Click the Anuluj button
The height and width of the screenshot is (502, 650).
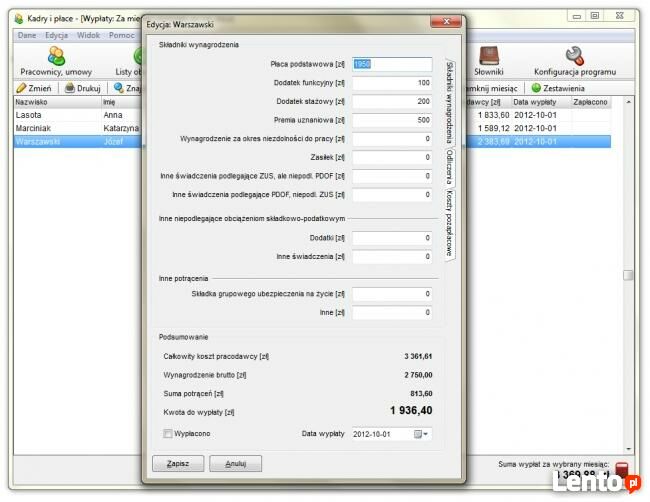[235, 463]
